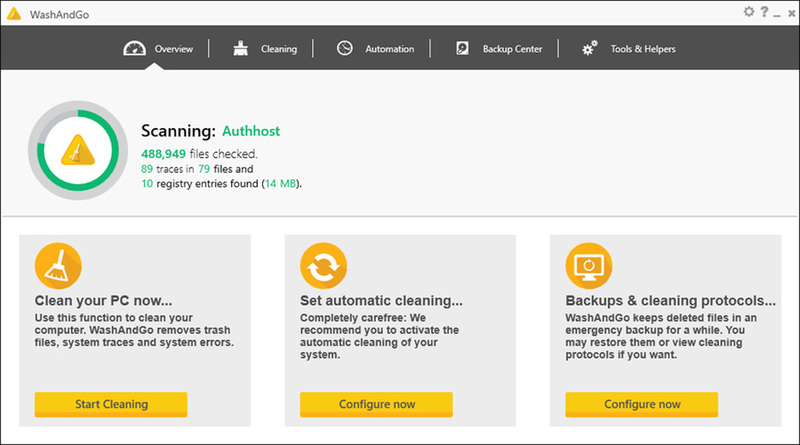Viewport: 800px width, 445px height.
Task: Open help with the question mark icon
Action: (764, 12)
